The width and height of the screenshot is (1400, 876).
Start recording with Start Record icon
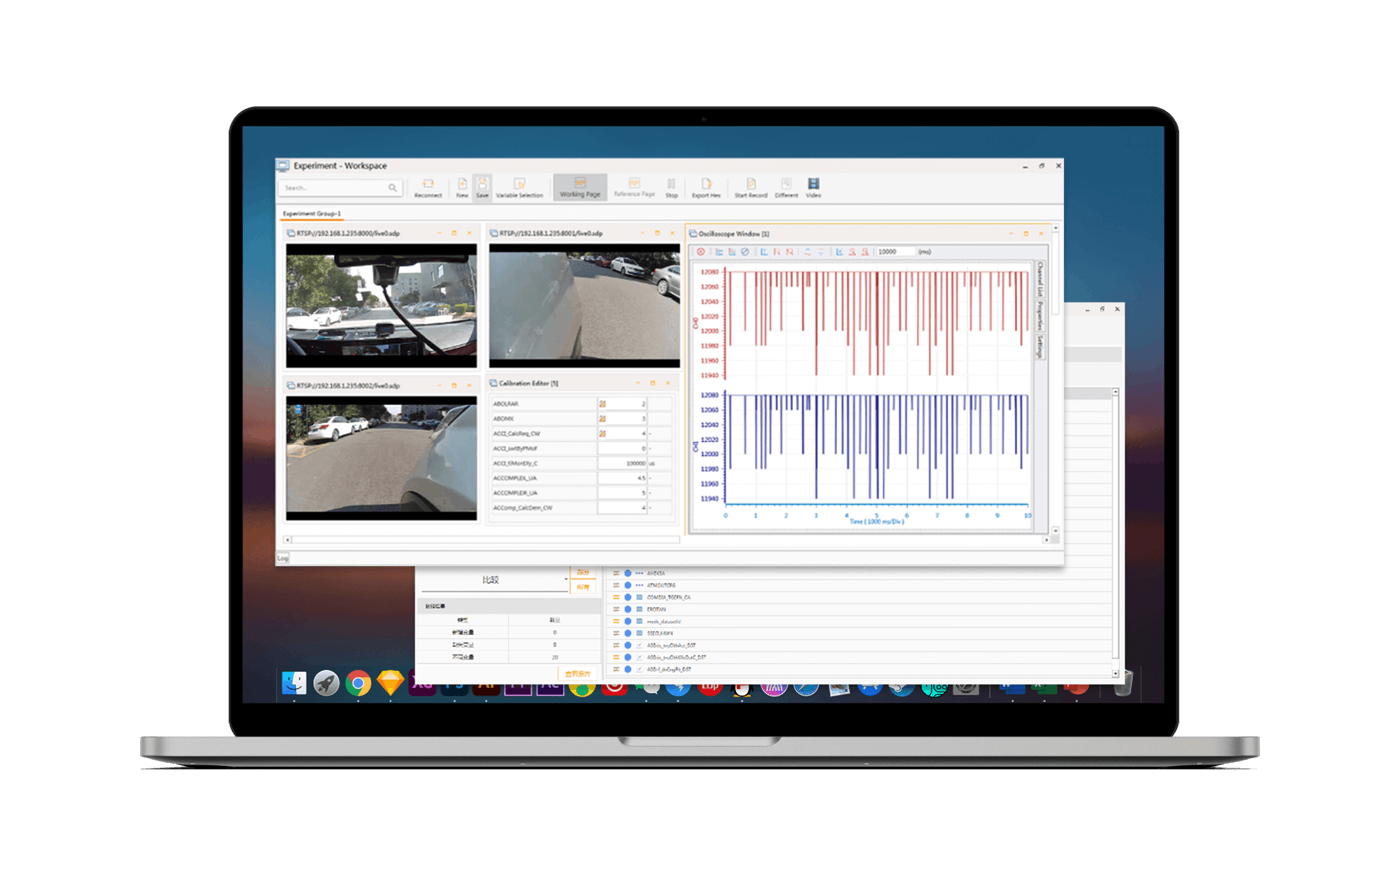751,186
